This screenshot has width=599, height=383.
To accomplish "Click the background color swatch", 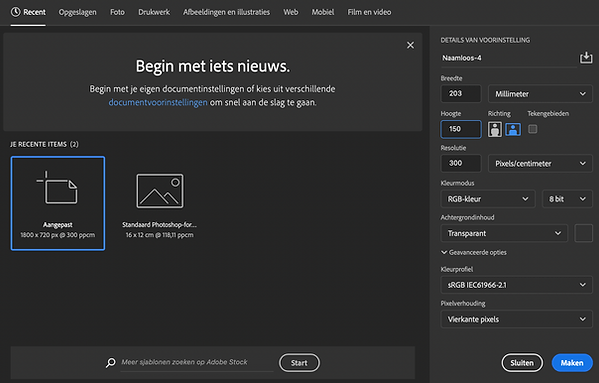I will pos(583,233).
